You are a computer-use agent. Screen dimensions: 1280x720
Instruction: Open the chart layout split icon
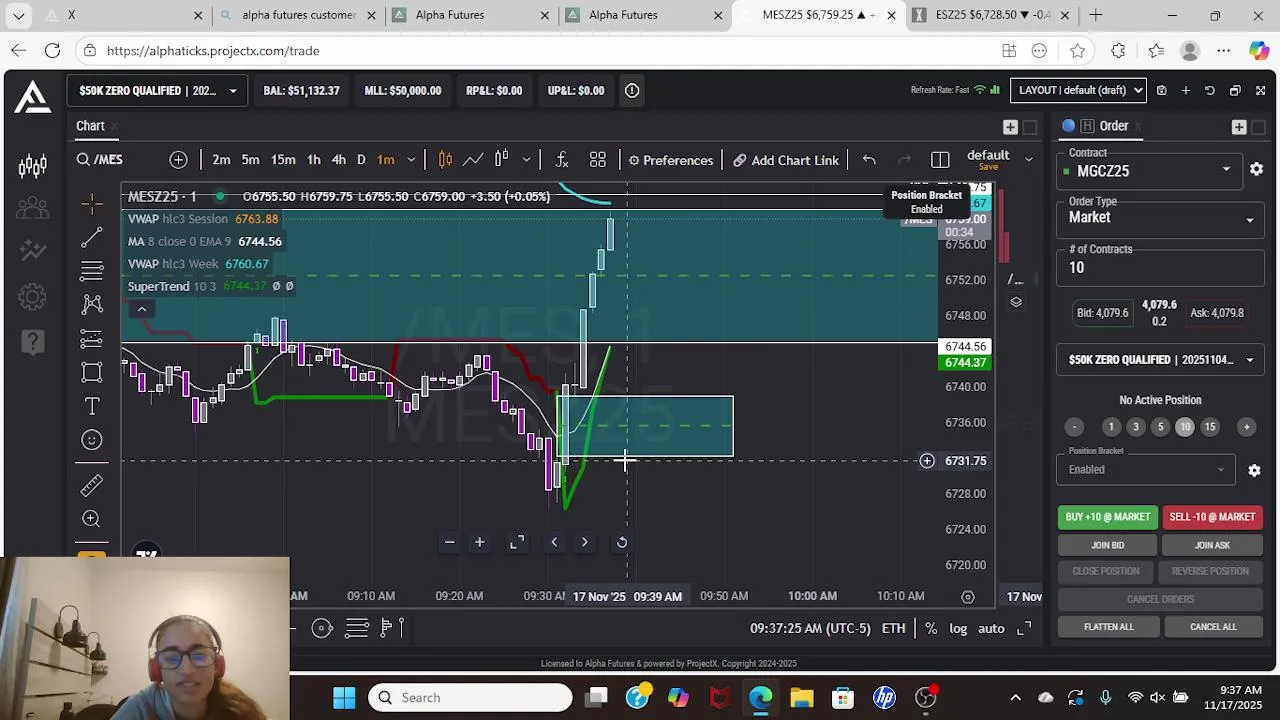pyautogui.click(x=940, y=160)
